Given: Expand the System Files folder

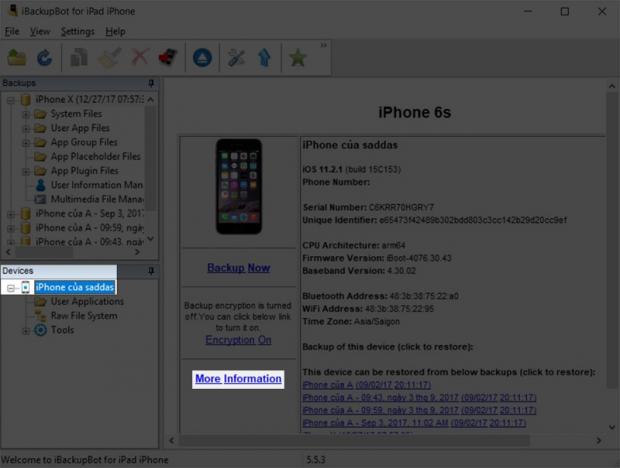Looking at the screenshot, I should click(x=26, y=115).
